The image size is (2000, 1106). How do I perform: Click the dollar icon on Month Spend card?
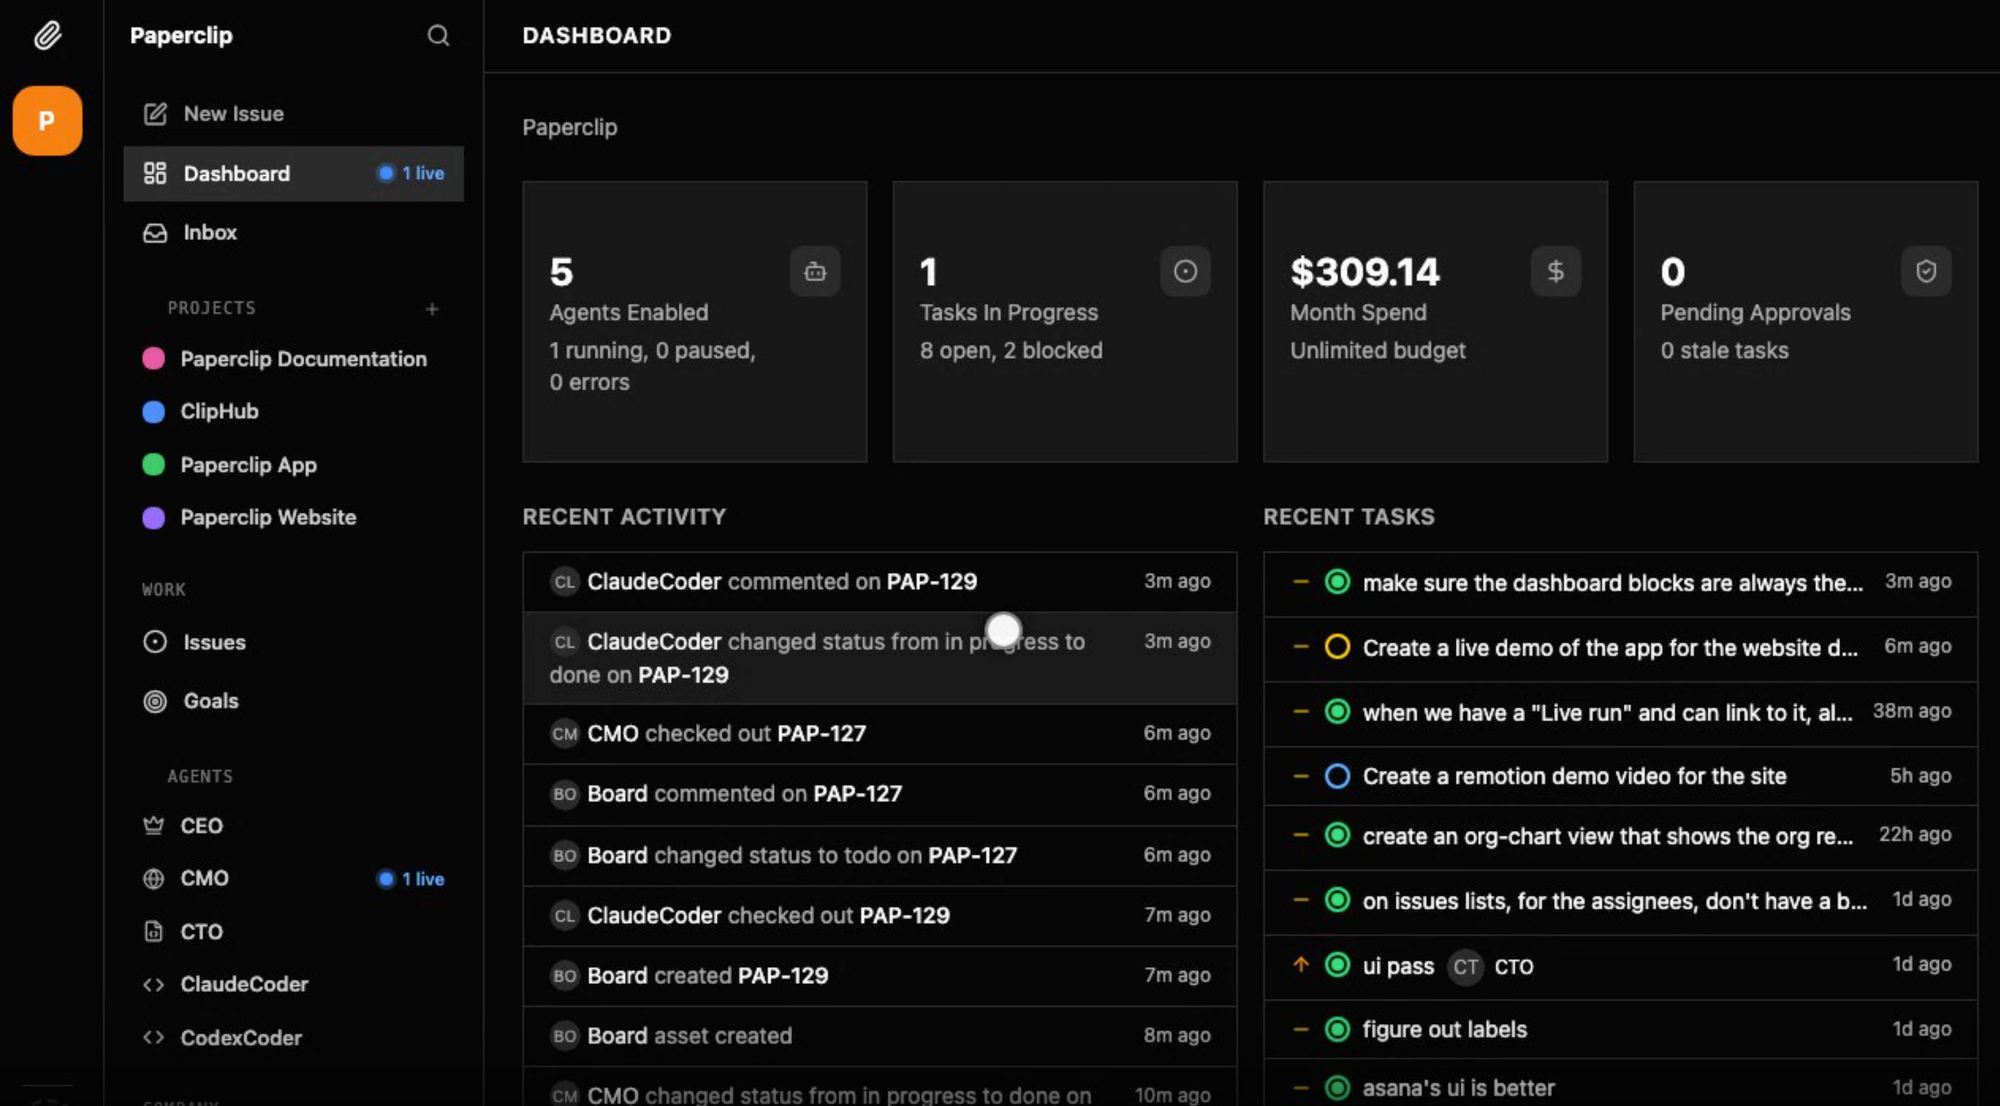pyautogui.click(x=1555, y=271)
